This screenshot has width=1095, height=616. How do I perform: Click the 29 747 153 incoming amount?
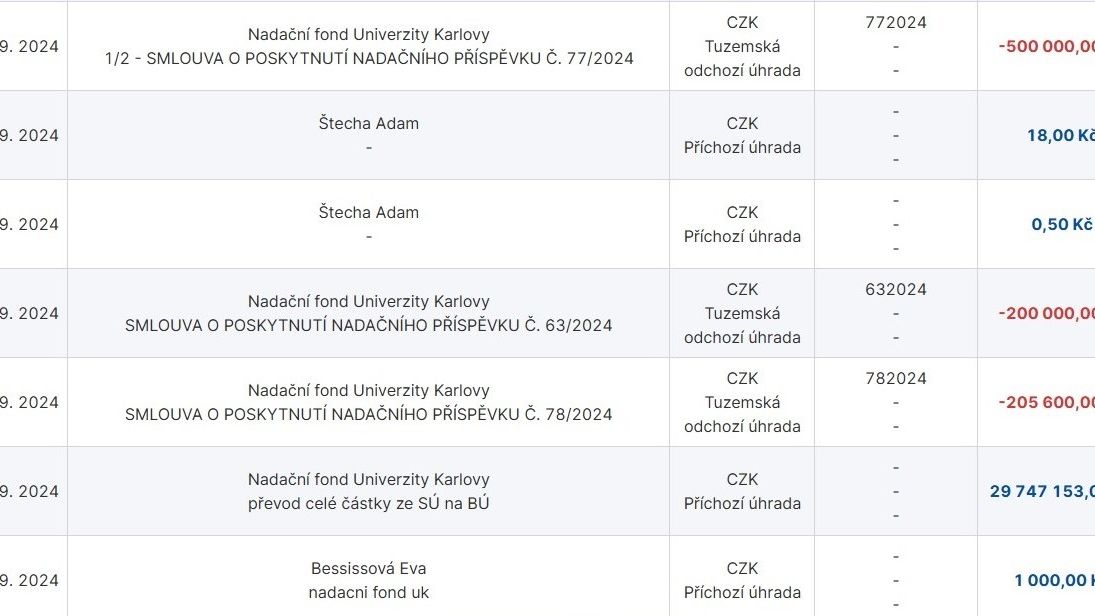pyautogui.click(x=1042, y=492)
